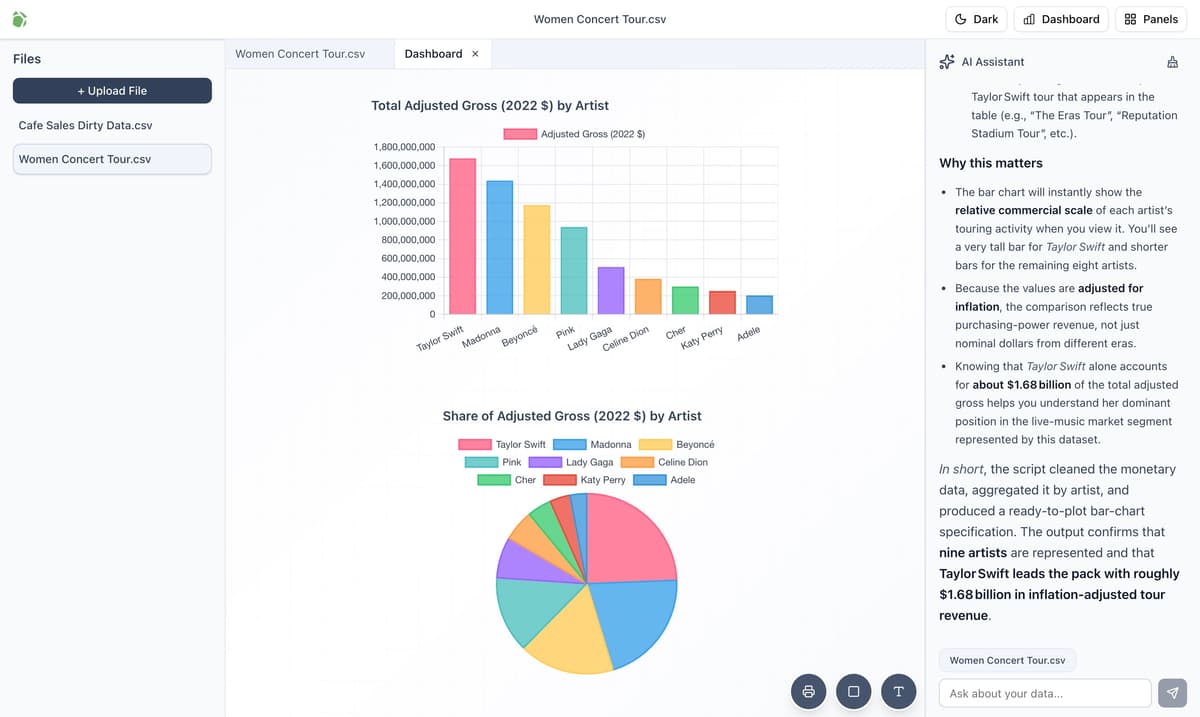The image size is (1200, 717).
Task: Send the chat message with paper-plane icon
Action: pos(1172,693)
